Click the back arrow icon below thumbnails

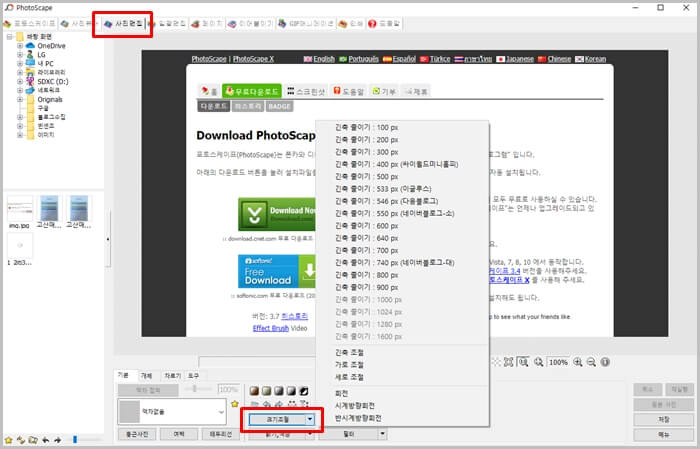coord(46,440)
